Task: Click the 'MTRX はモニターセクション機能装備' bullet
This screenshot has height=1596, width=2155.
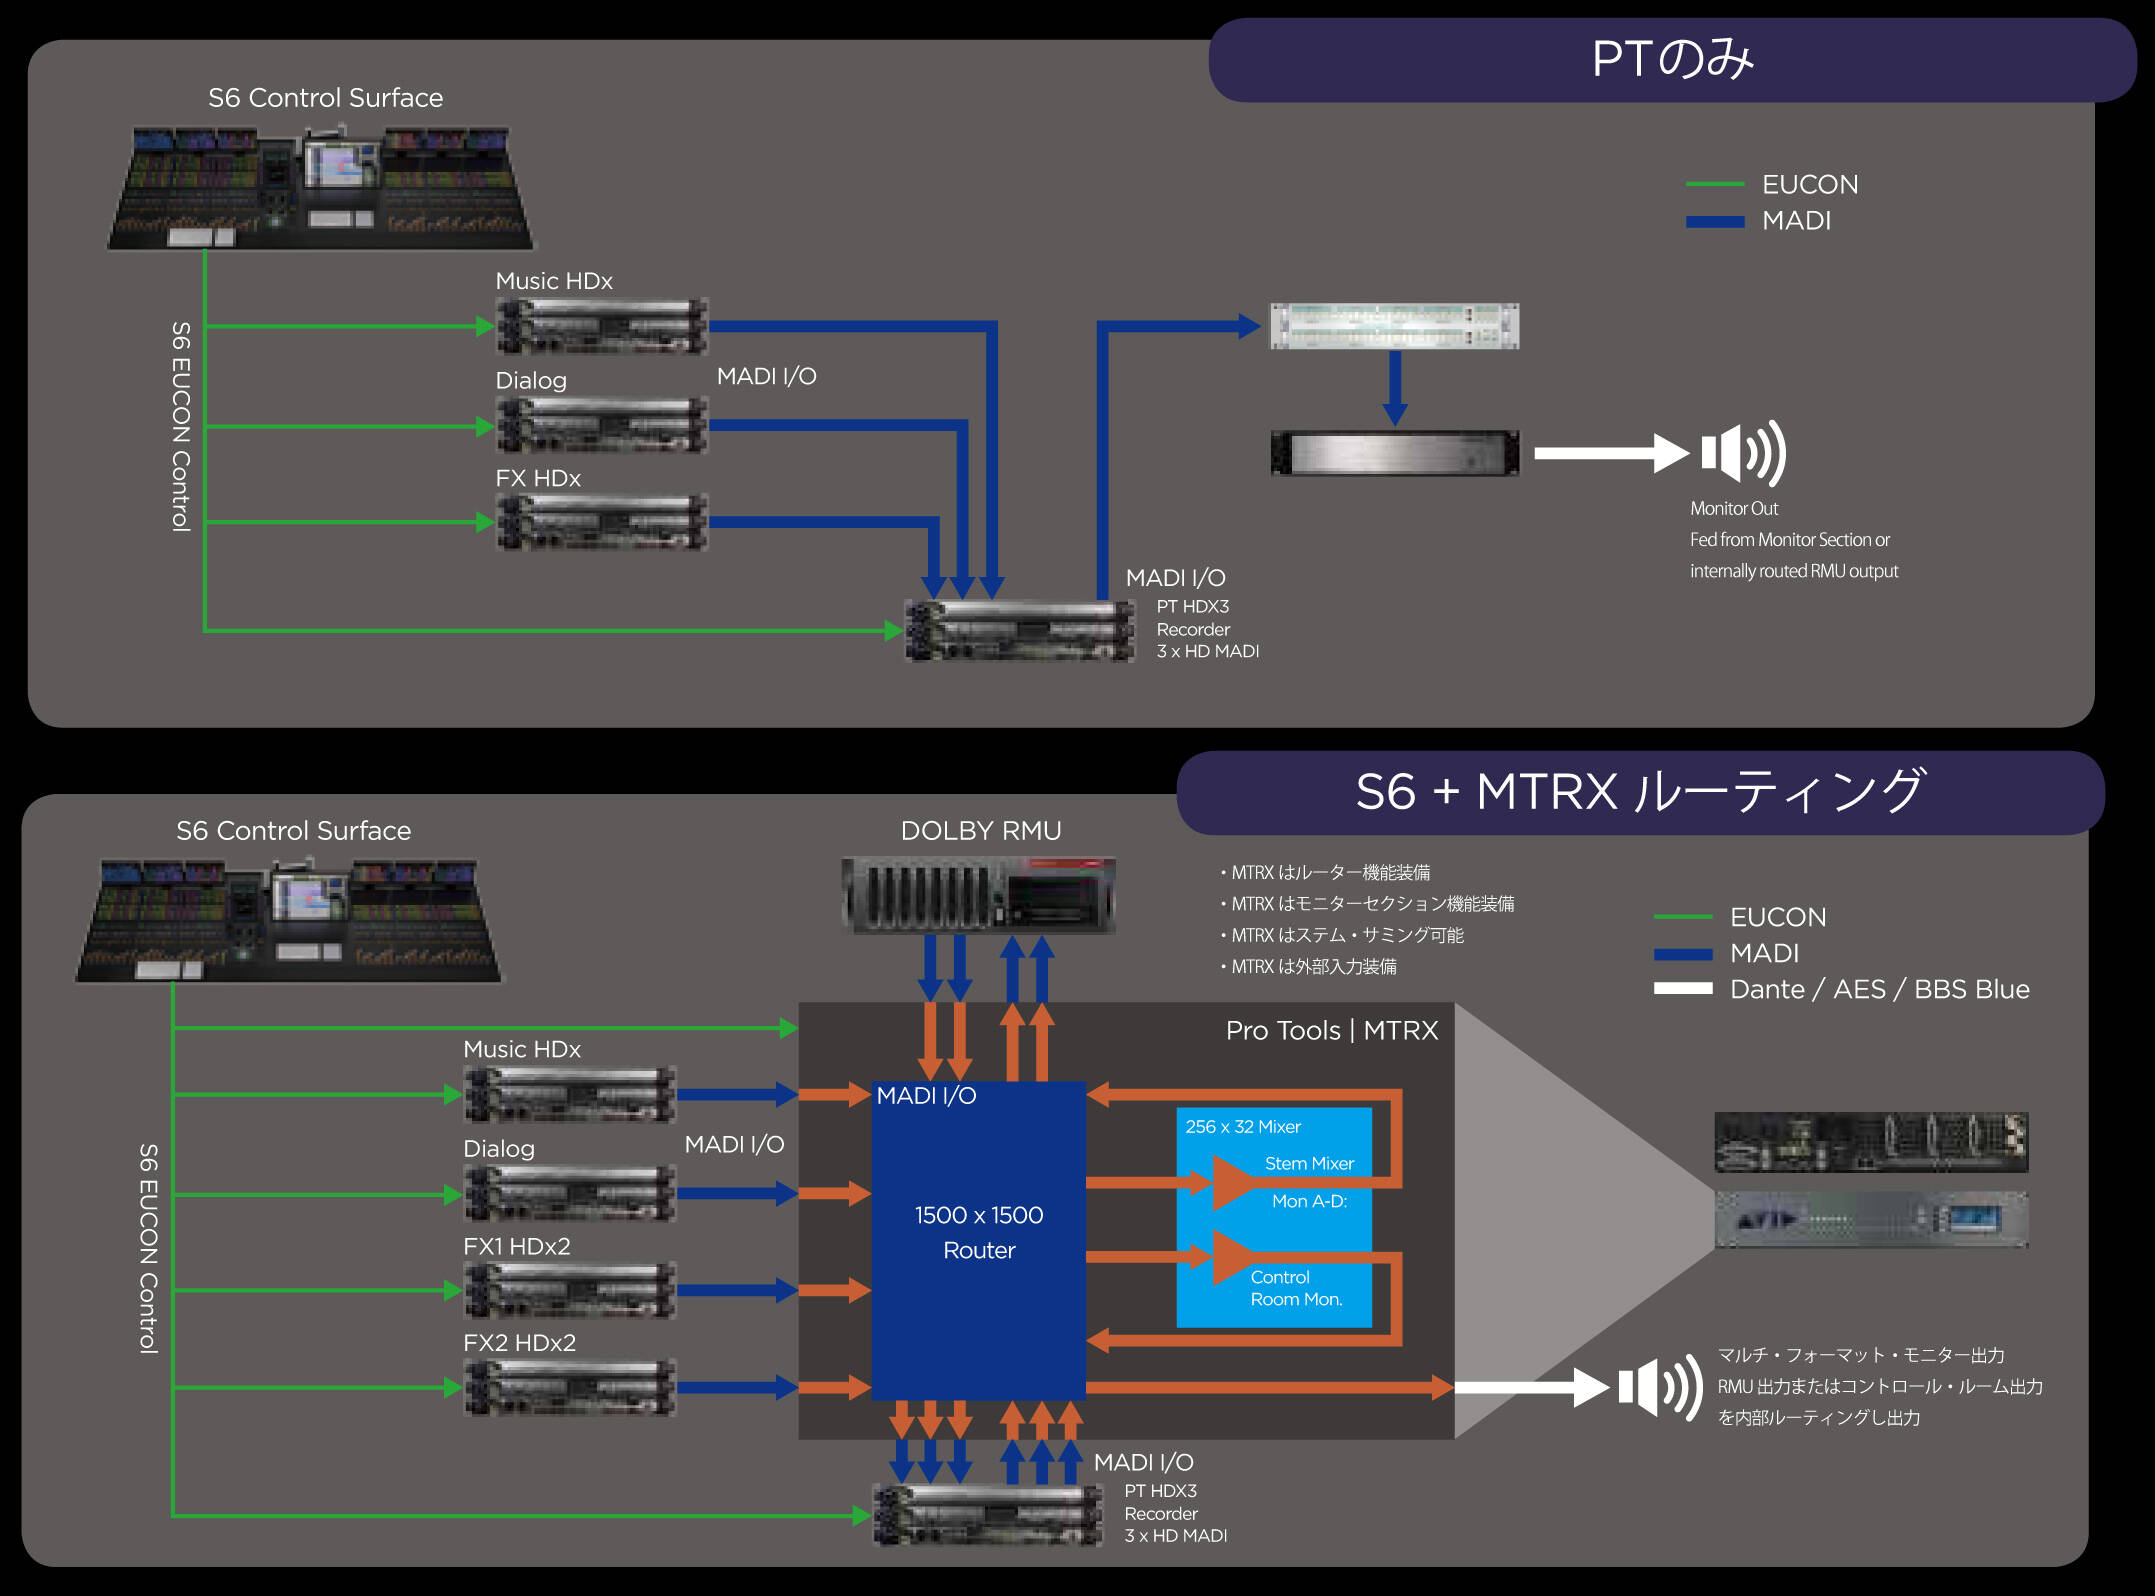Action: tap(1366, 903)
